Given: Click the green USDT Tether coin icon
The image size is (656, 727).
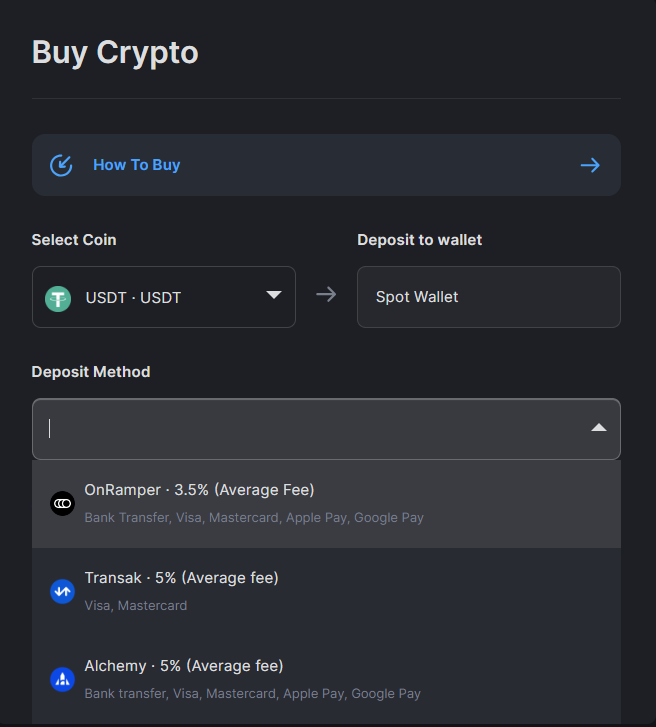Looking at the screenshot, I should [x=58, y=299].
